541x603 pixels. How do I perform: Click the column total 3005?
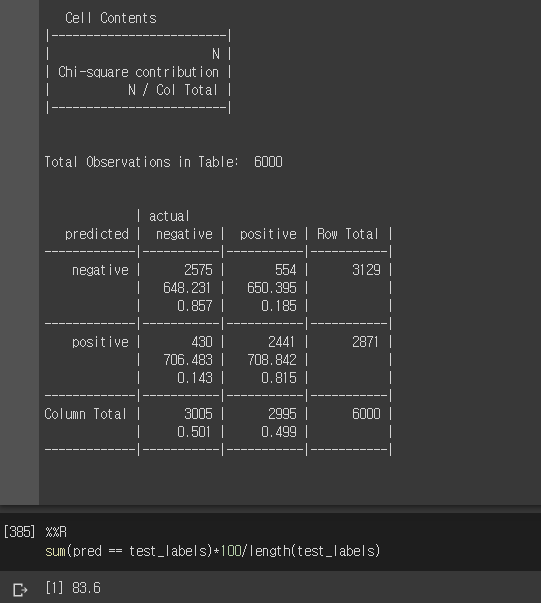(x=198, y=414)
